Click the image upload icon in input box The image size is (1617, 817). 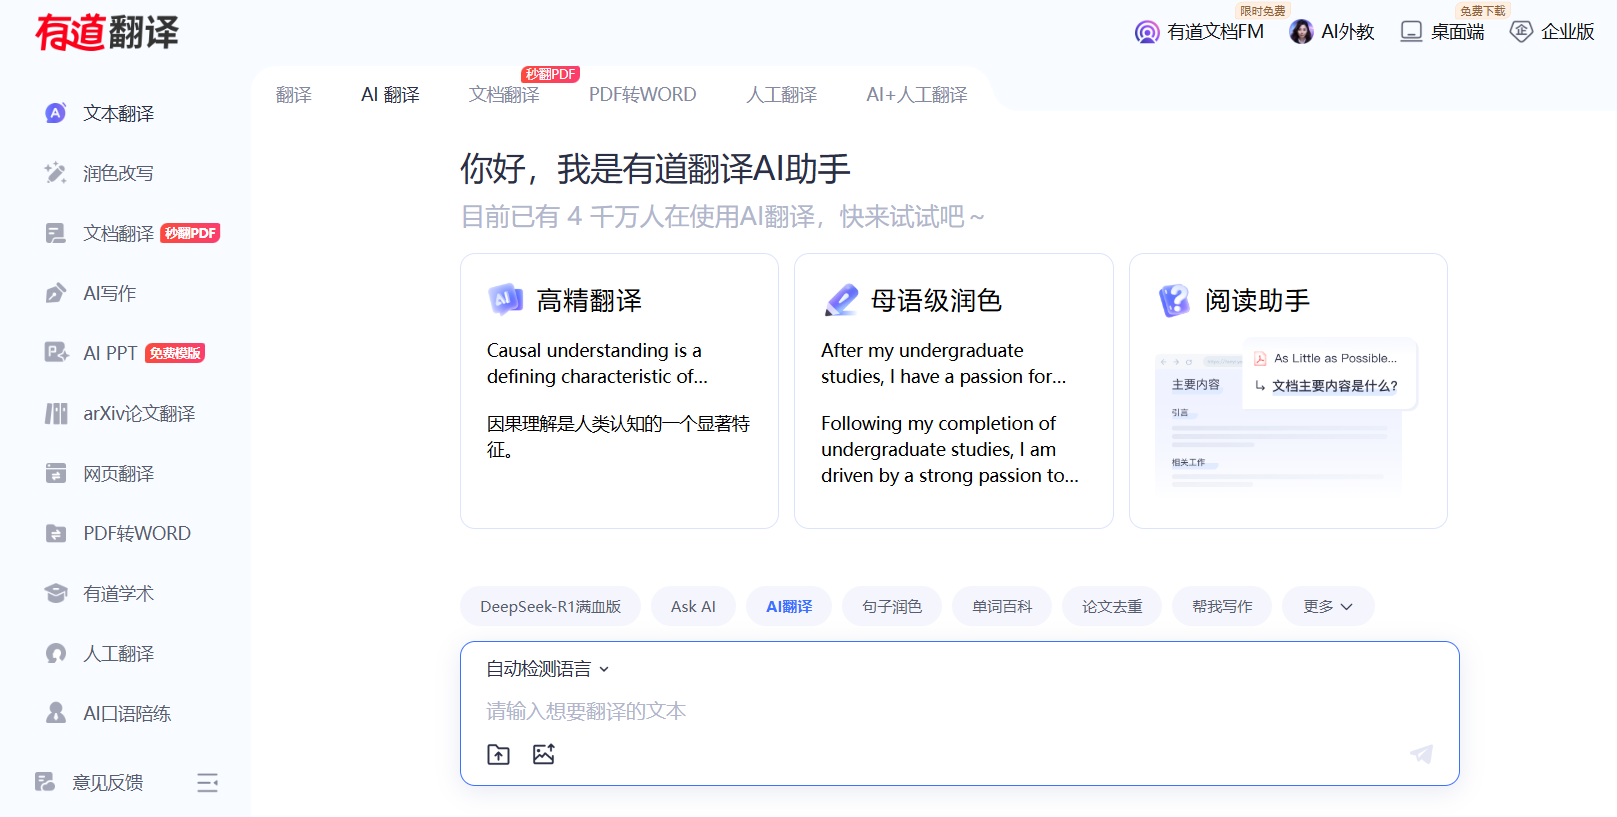coord(543,755)
